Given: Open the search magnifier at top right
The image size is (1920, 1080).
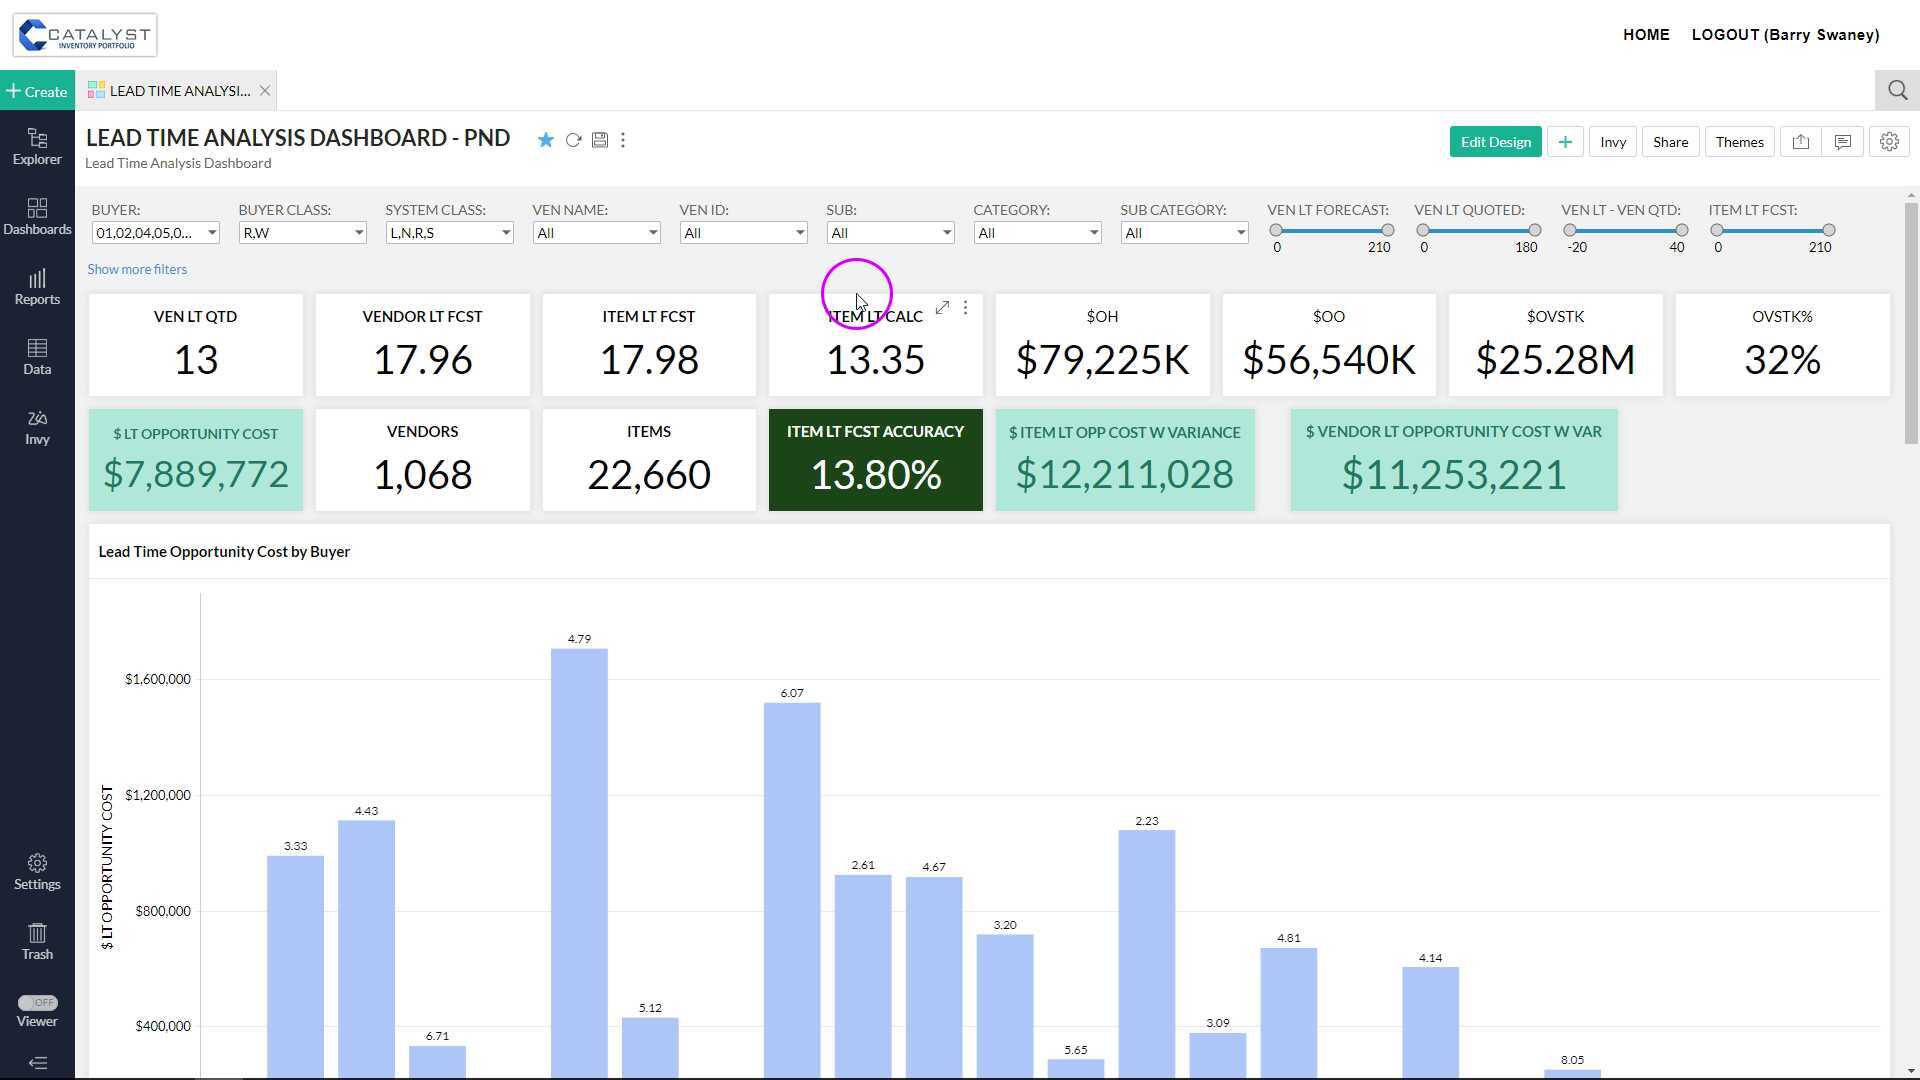Looking at the screenshot, I should pyautogui.click(x=1897, y=90).
